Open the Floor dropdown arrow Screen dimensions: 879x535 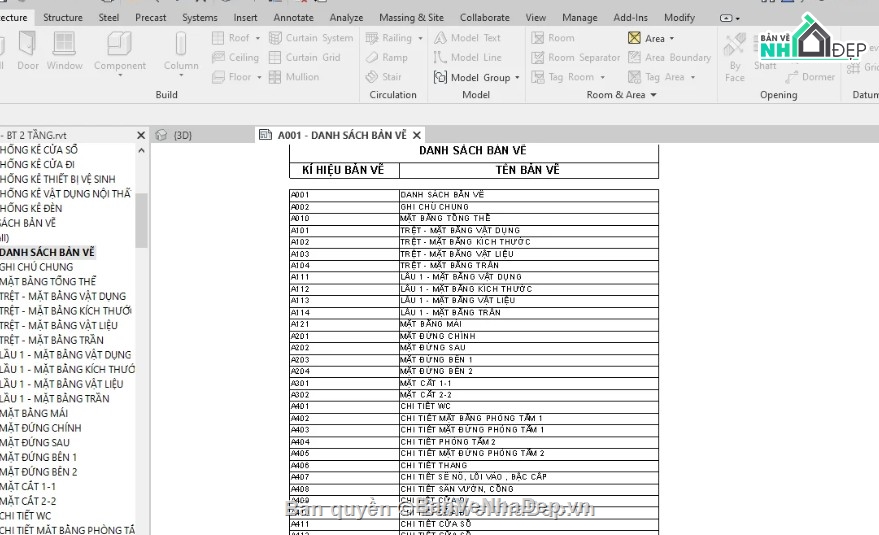tap(259, 77)
